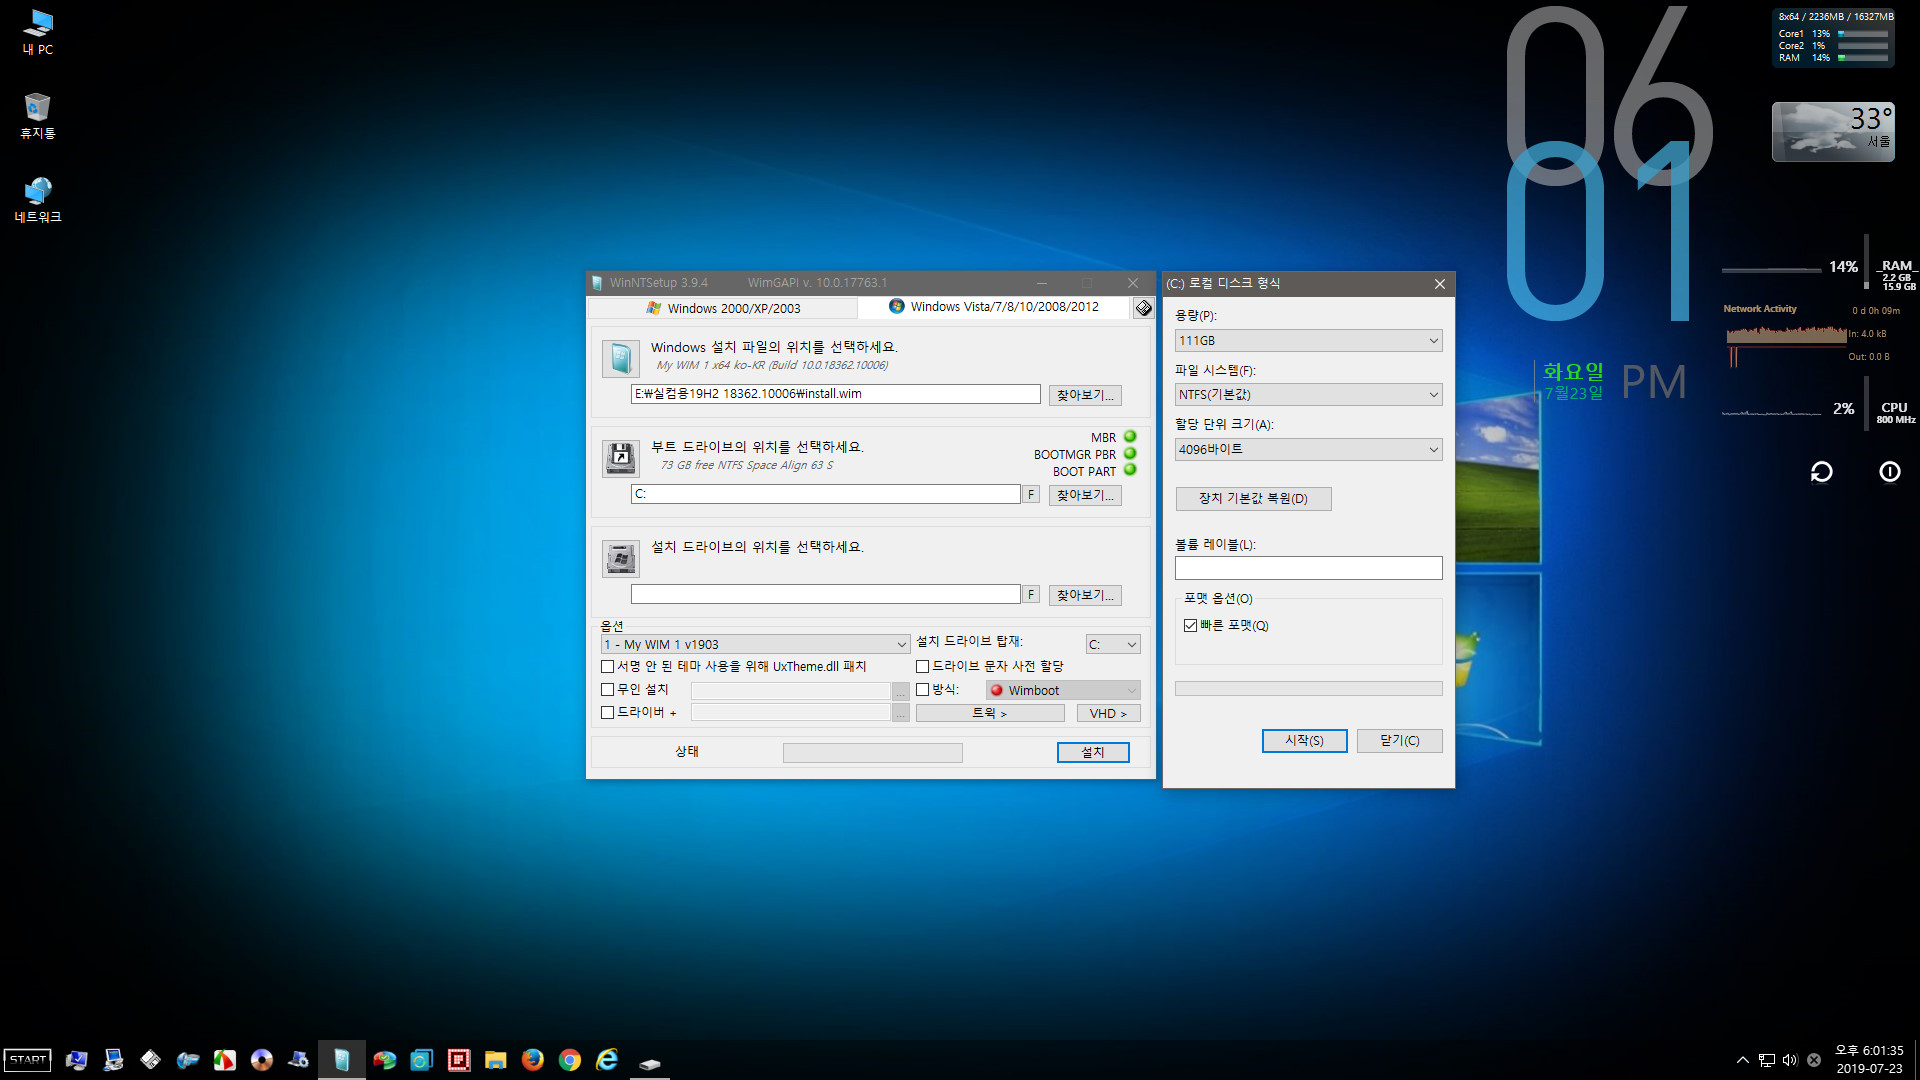This screenshot has width=1920, height=1080.
Task: Open the My WIM 1 v1903 edition dropdown
Action: 755,644
